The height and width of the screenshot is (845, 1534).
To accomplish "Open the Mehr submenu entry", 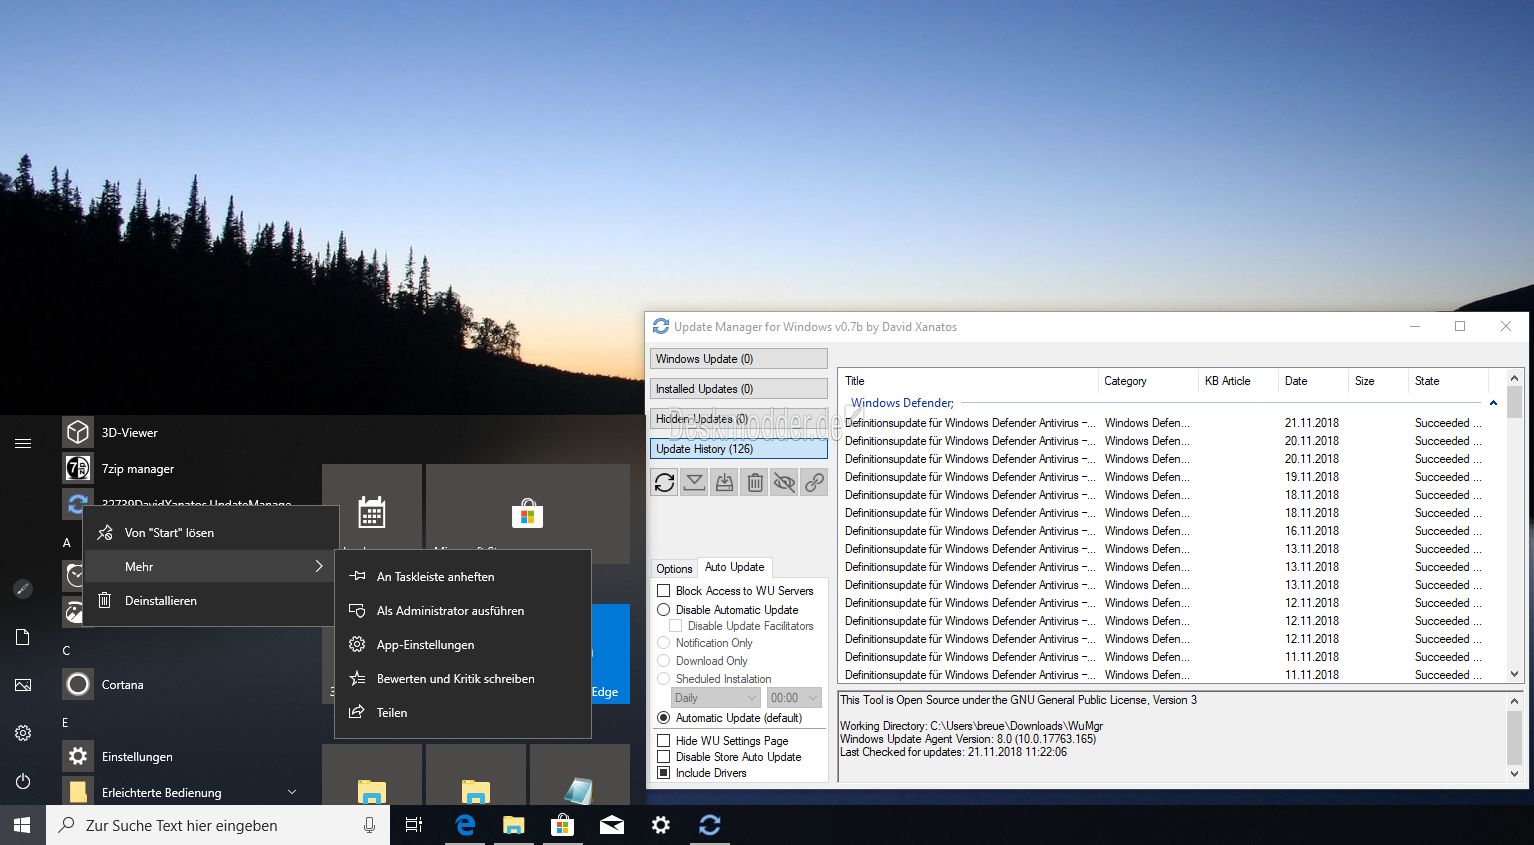I will coord(208,567).
